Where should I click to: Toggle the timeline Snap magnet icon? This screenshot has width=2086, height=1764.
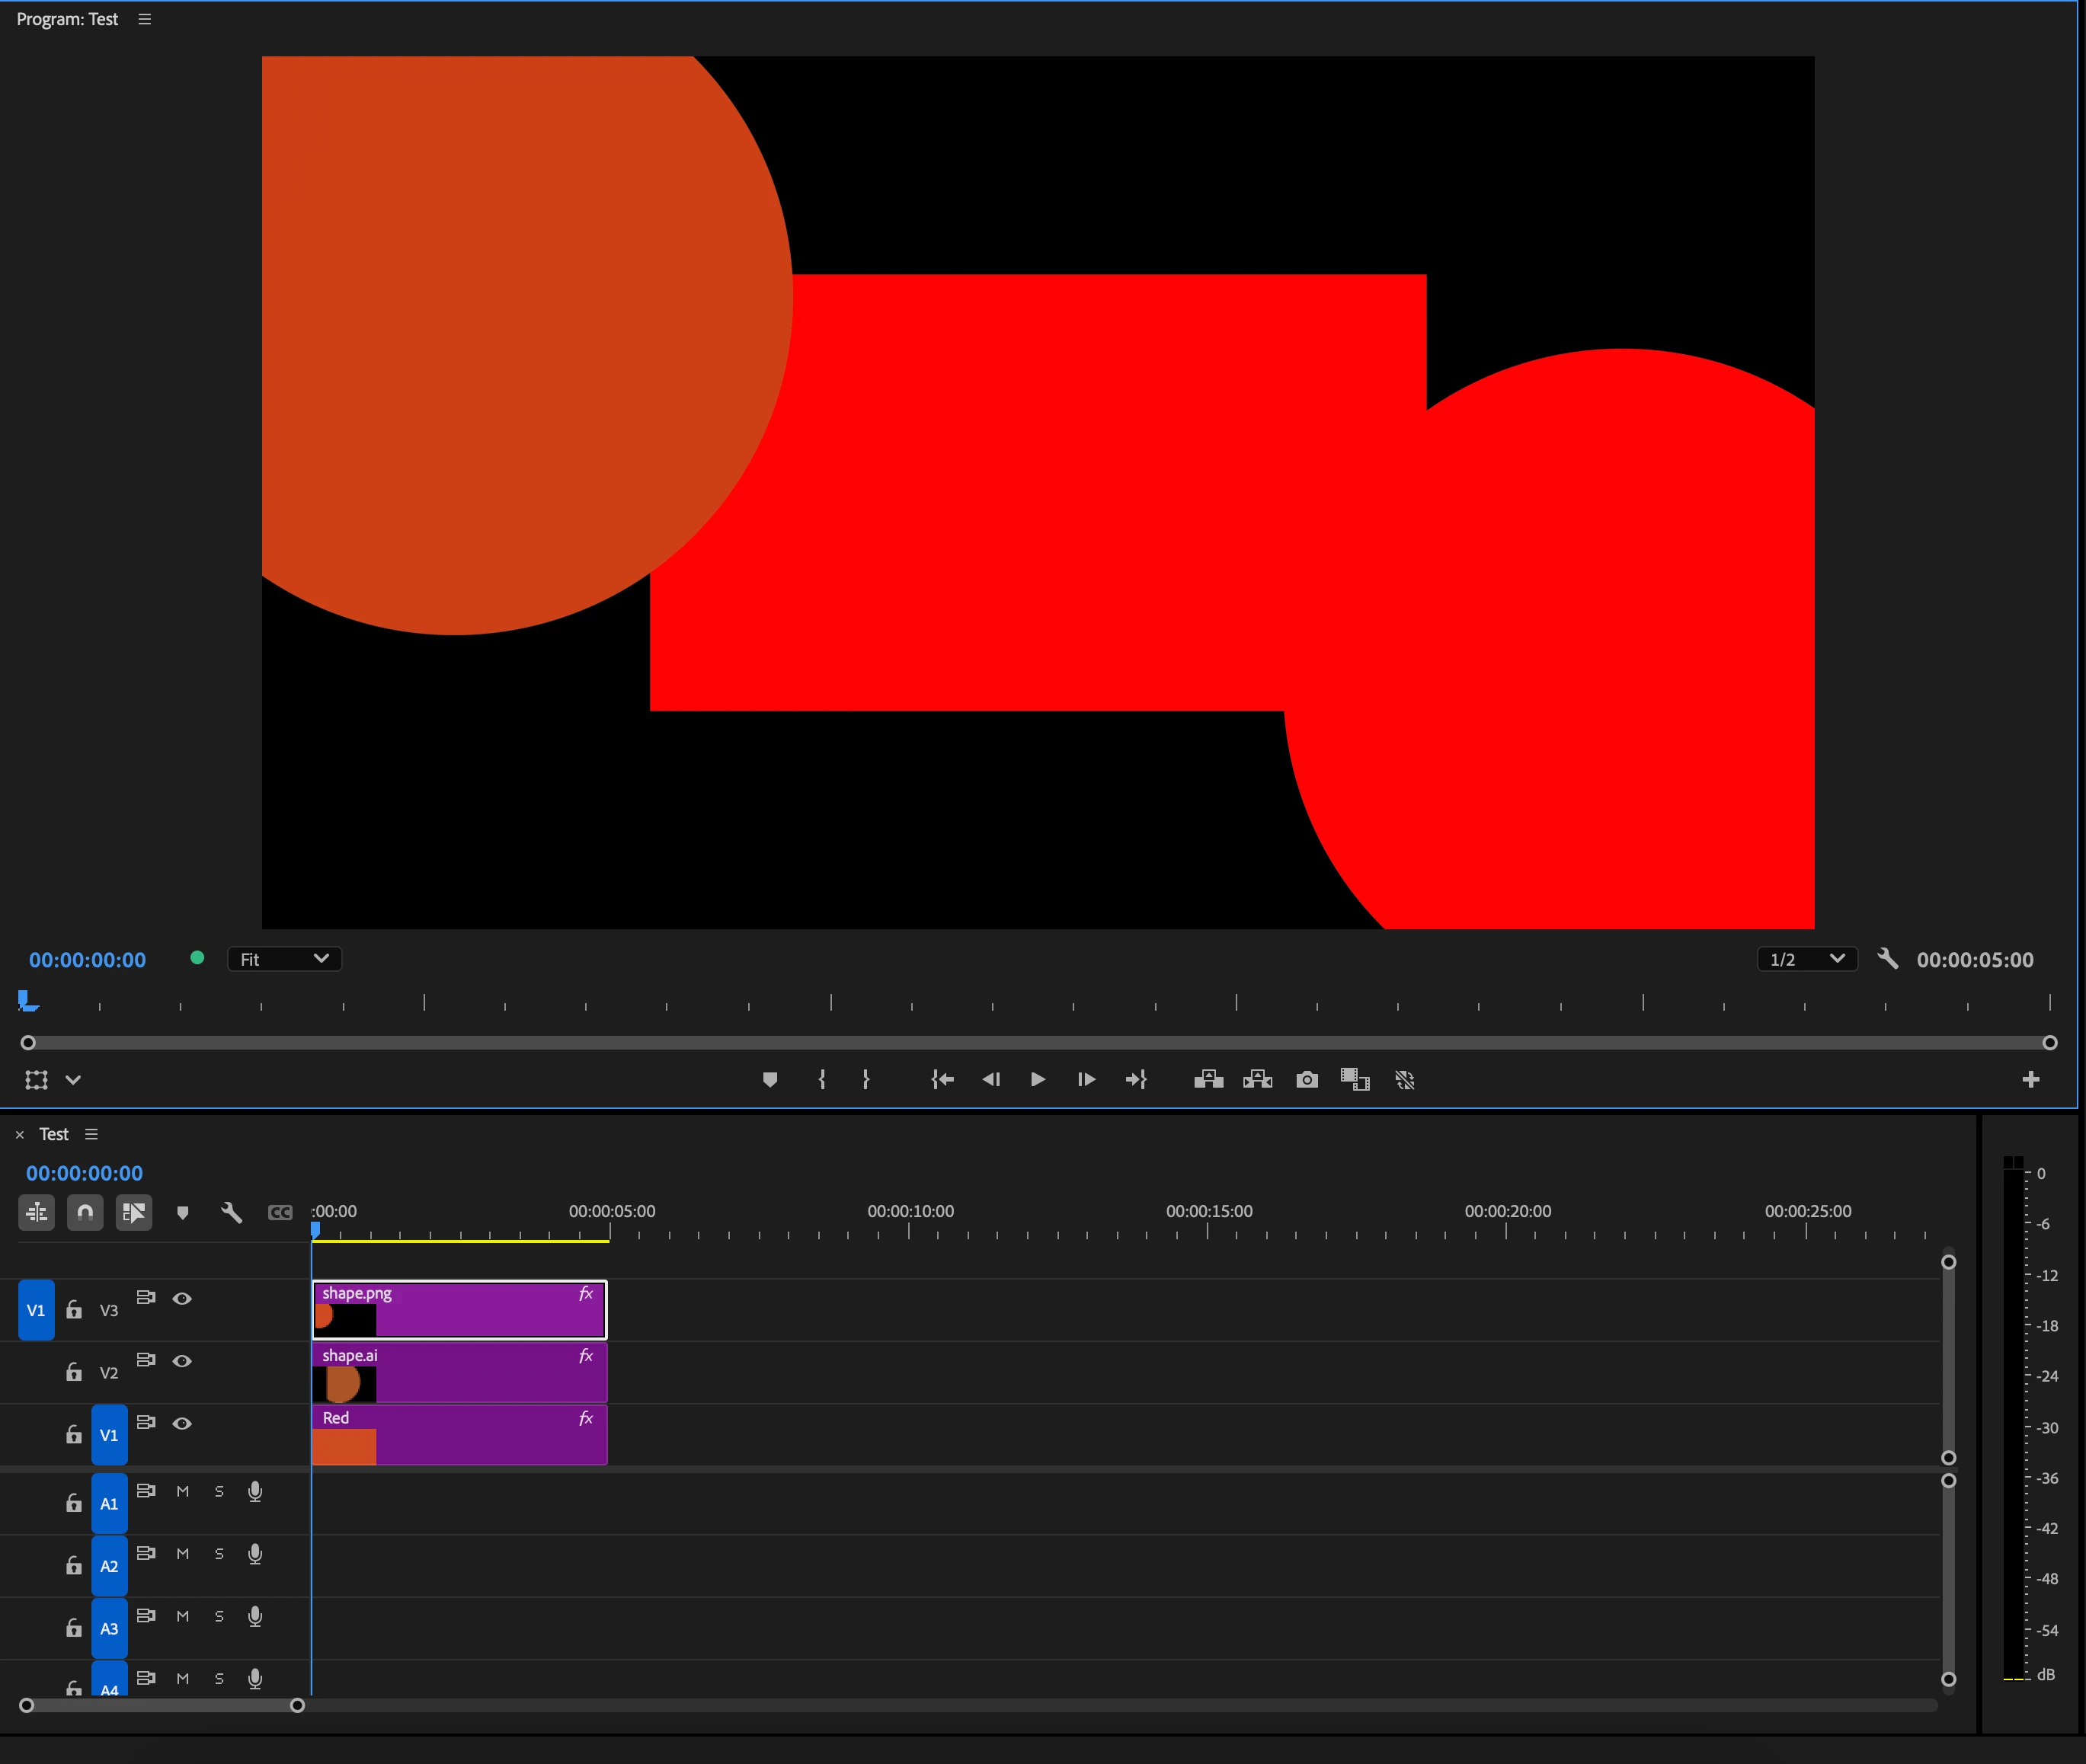[85, 1213]
